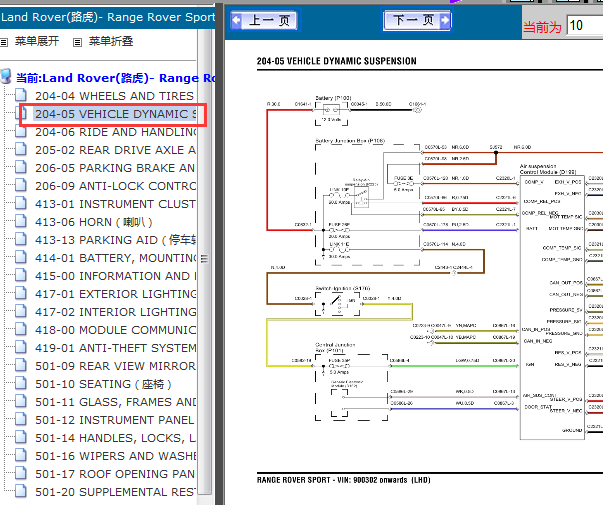Click document icon next to 204-04 WHEELS

[21, 95]
